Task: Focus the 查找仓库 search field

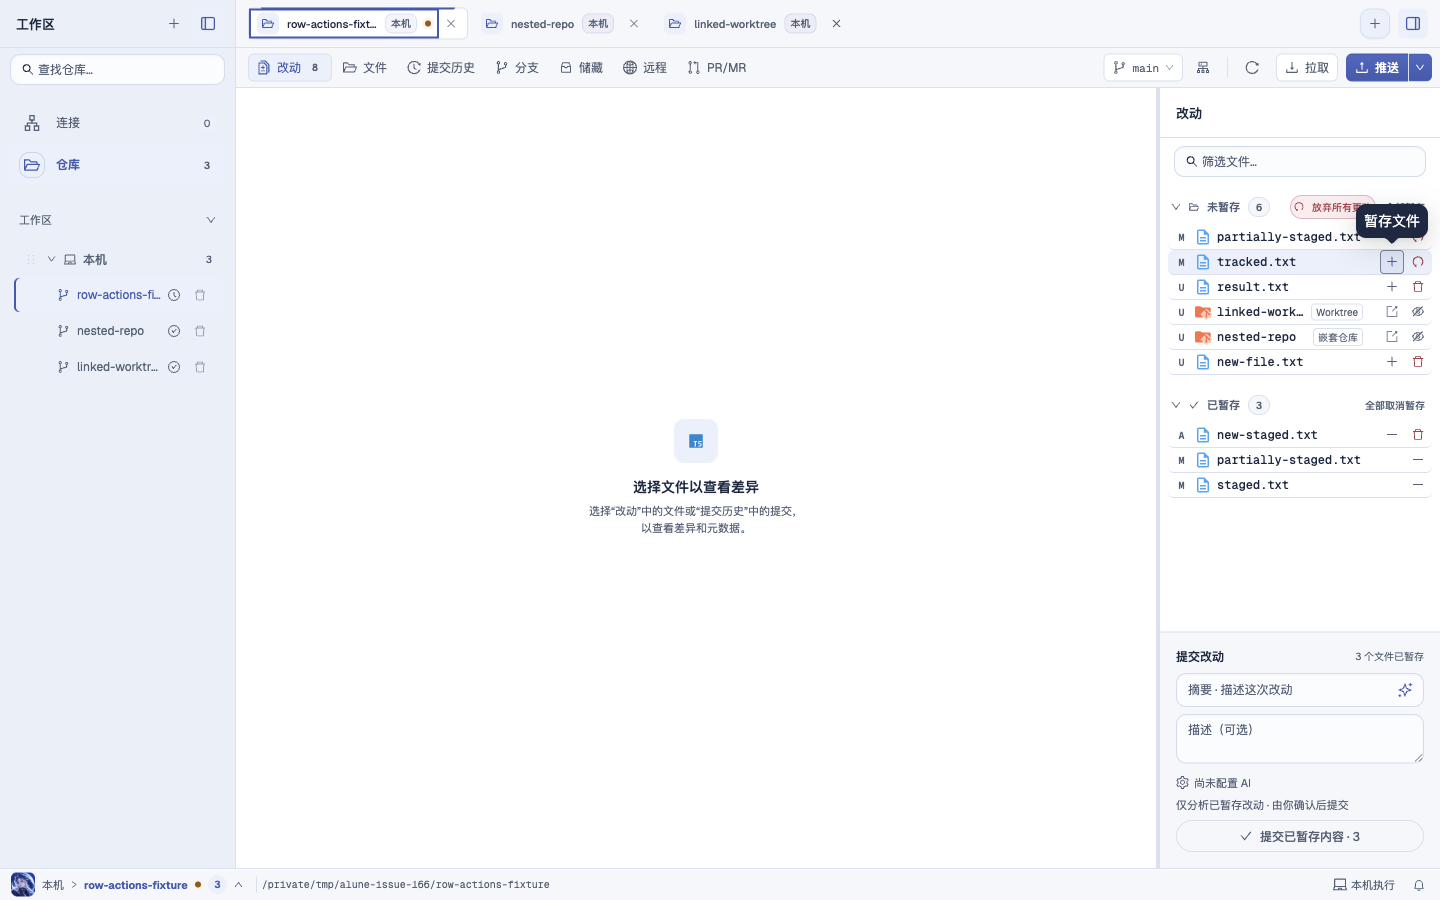Action: click(117, 70)
